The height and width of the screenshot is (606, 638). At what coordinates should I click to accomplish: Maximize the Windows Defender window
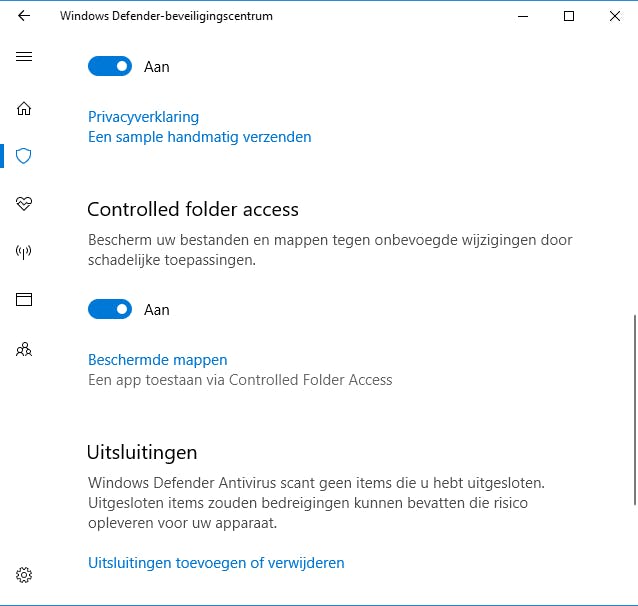[x=569, y=16]
